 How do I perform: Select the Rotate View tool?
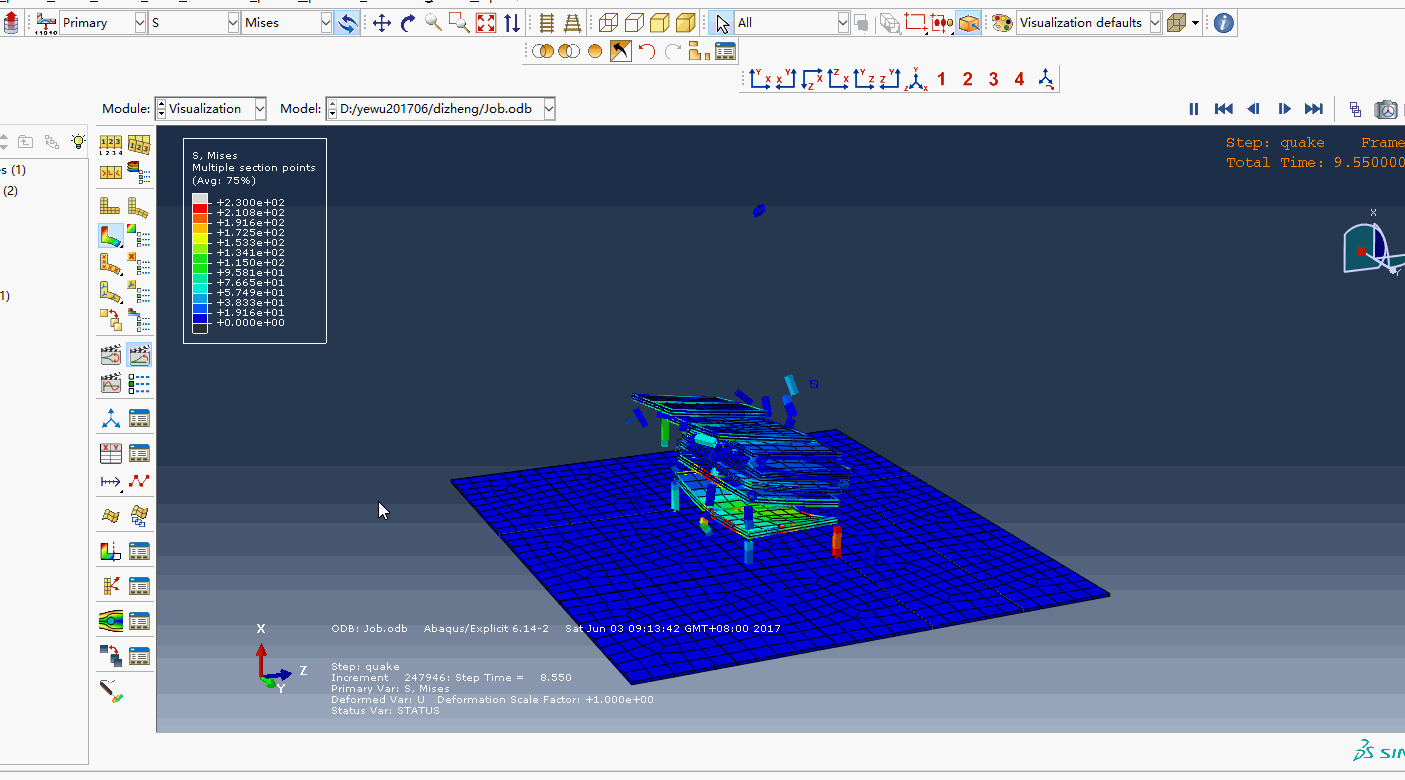(x=407, y=23)
